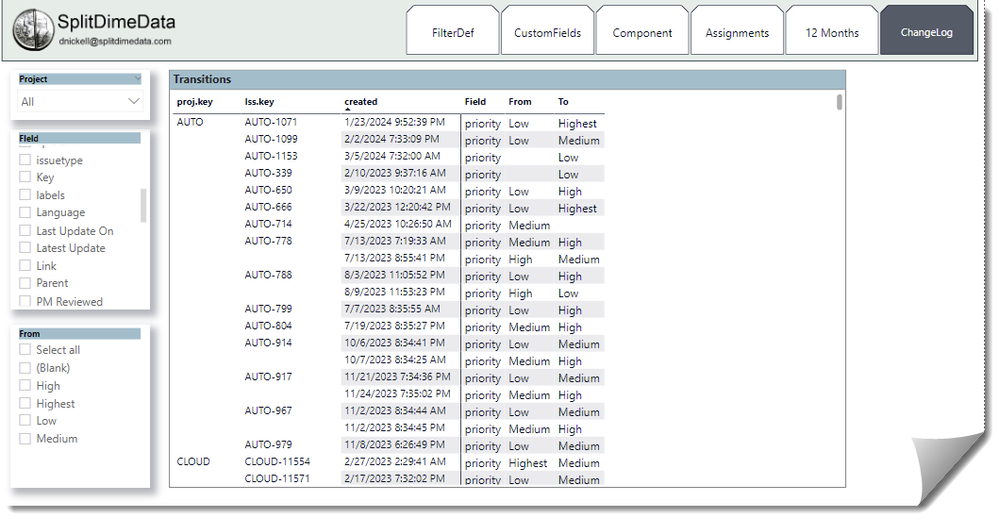The width and height of the screenshot is (999, 520).
Task: Click the AUTO-788 issue key
Action: pos(268,275)
